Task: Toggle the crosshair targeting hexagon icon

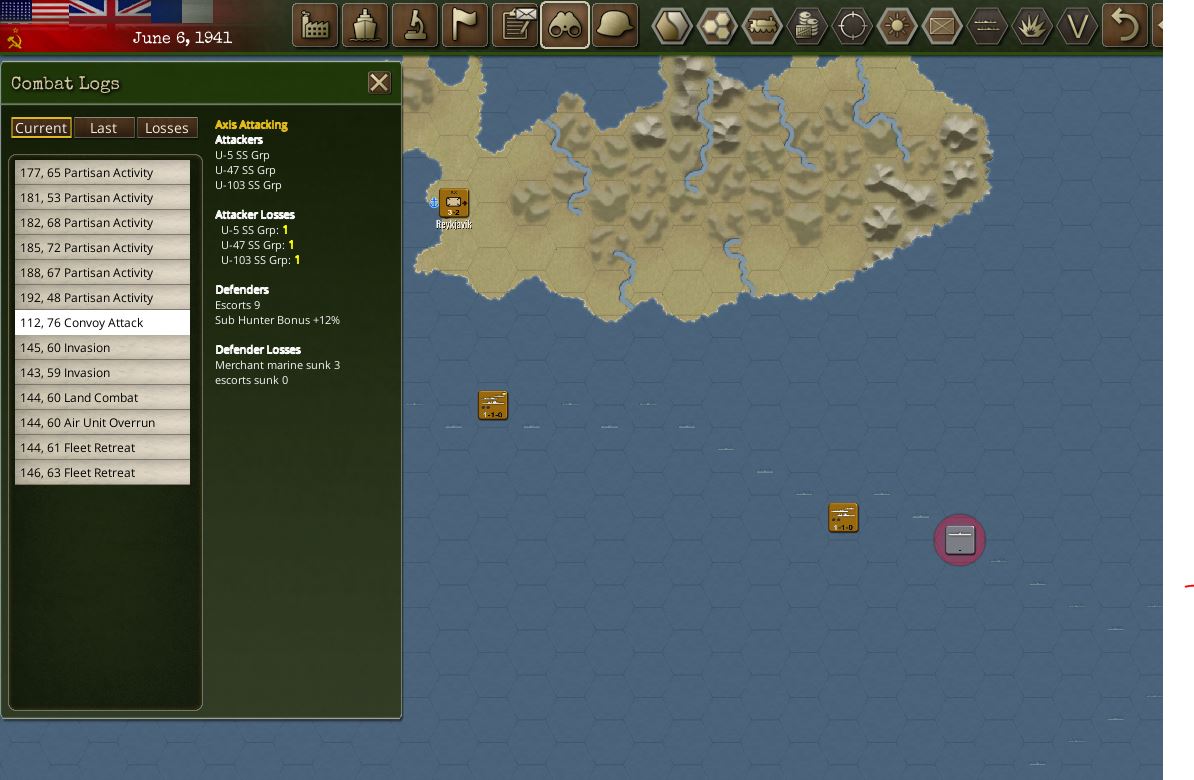Action: [x=851, y=27]
